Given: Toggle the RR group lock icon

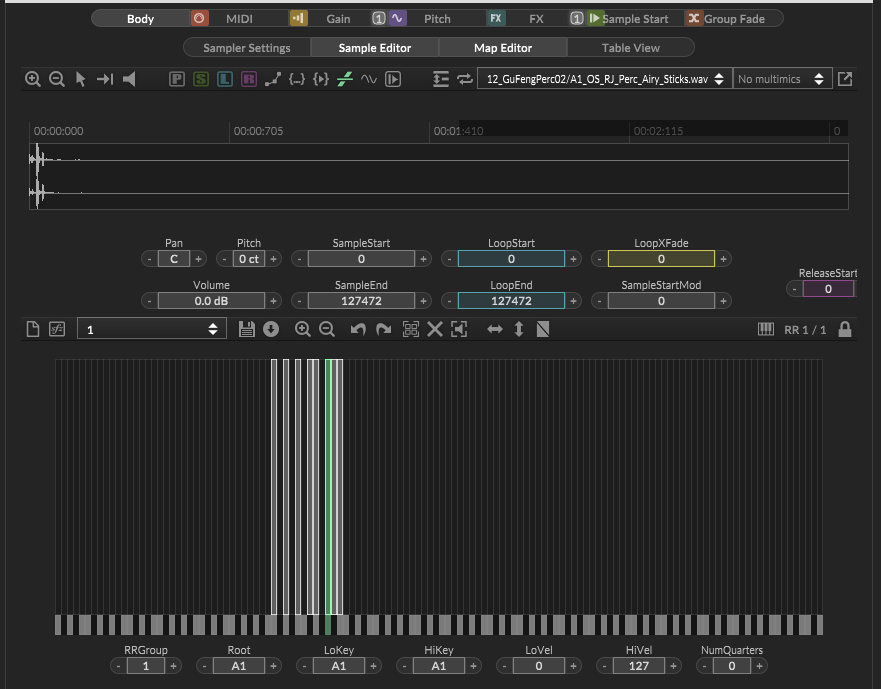Looking at the screenshot, I should tap(844, 329).
